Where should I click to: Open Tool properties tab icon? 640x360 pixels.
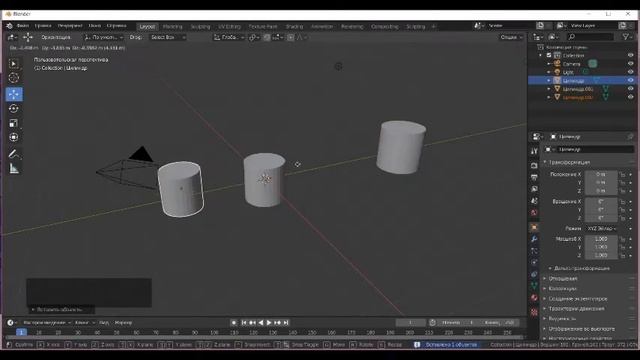[x=534, y=151]
